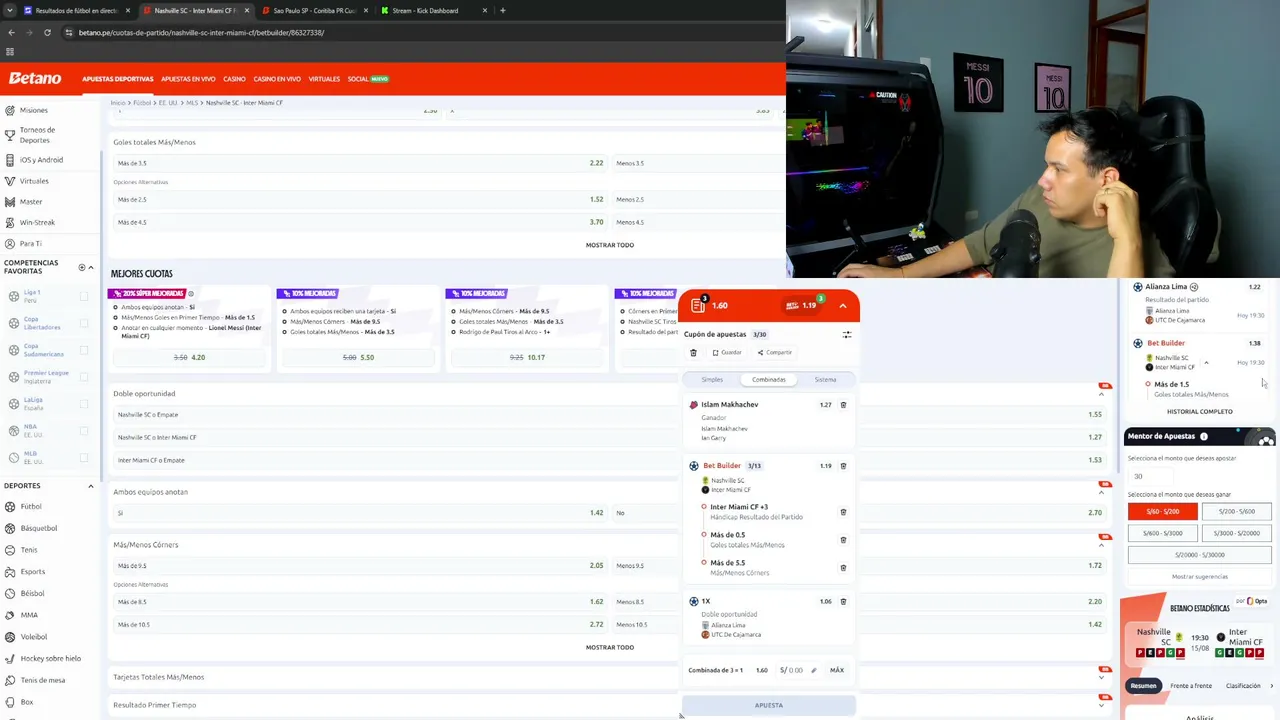
Task: Remove the 1X Doble oportunidad selection
Action: (843, 602)
